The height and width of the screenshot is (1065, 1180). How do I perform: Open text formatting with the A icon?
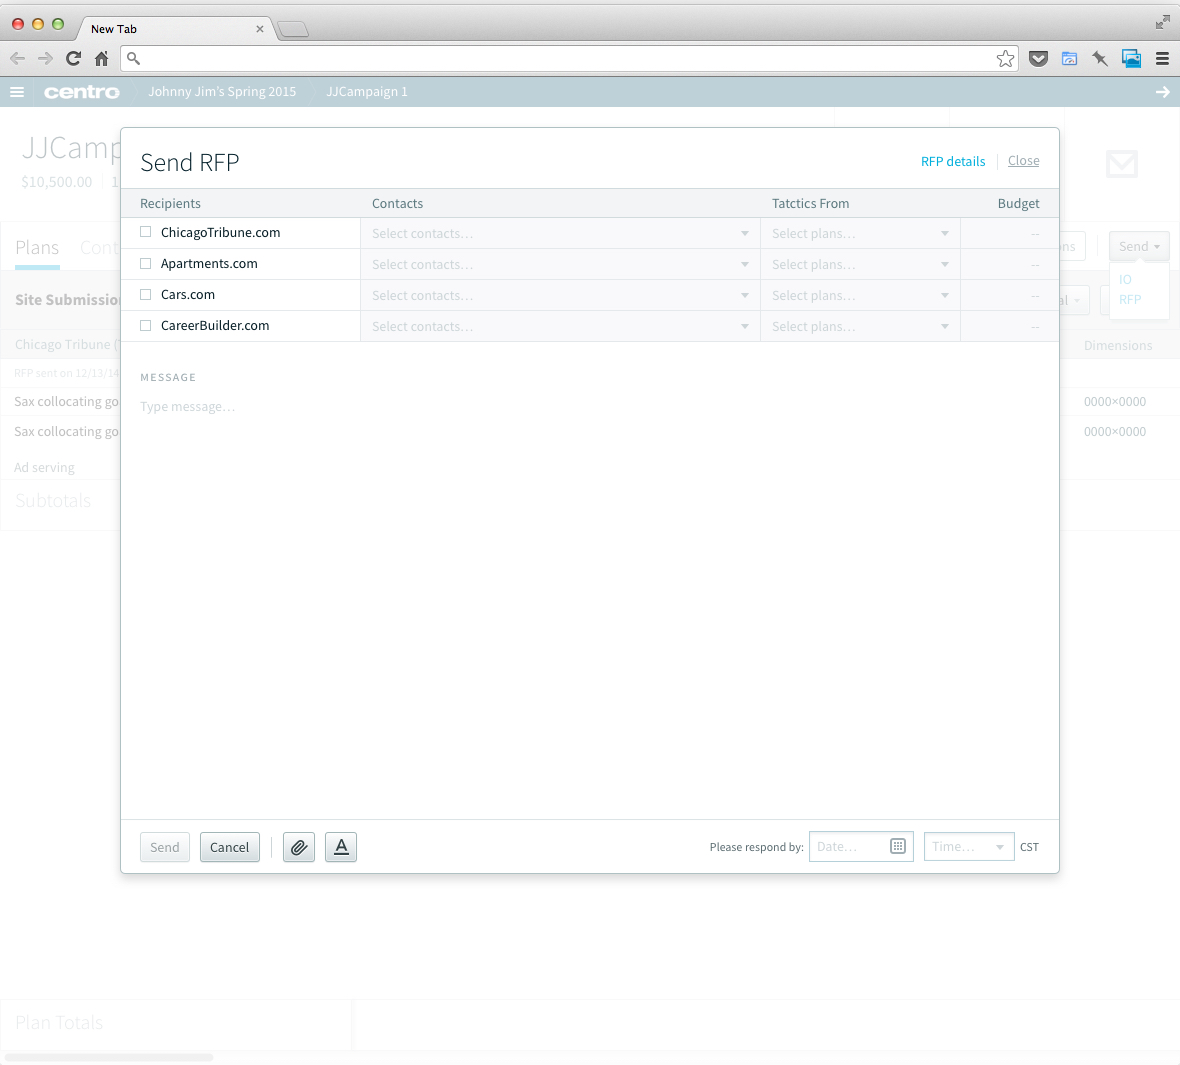point(341,847)
